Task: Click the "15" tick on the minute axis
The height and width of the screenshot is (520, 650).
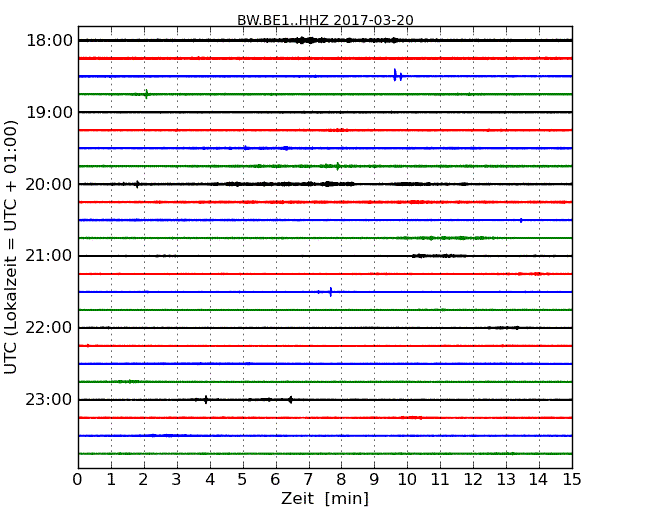Action: point(572,479)
